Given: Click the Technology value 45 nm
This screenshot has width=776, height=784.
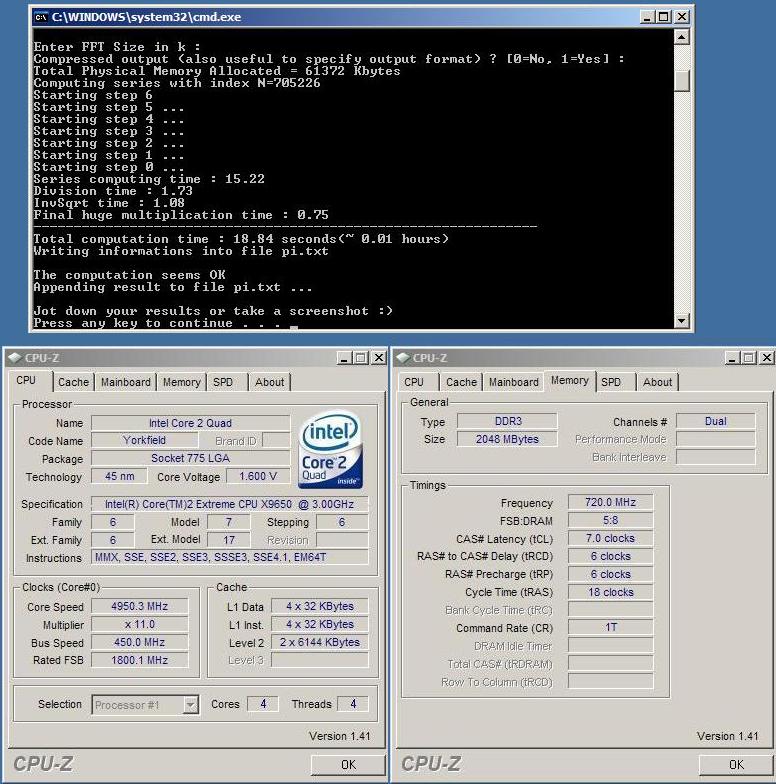Looking at the screenshot, I should coord(120,476).
